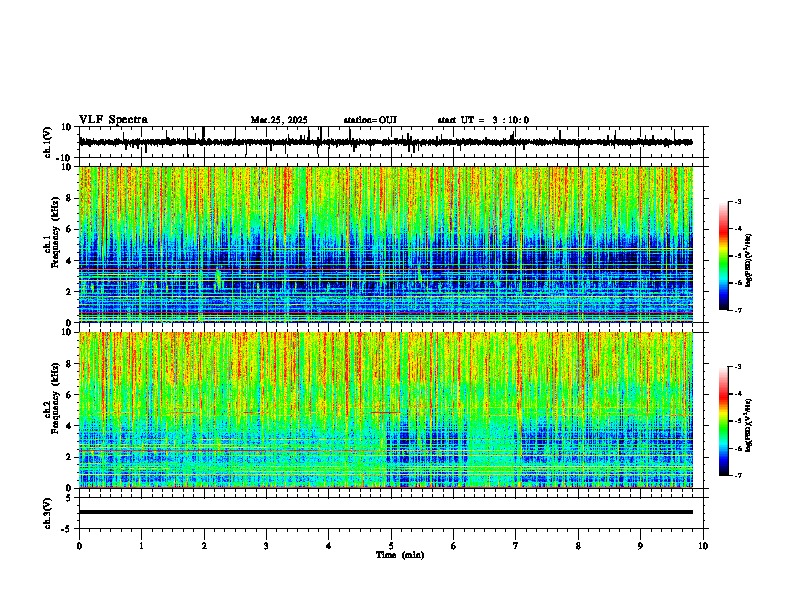
Task: Click time axis tick label "3"
Action: pyautogui.click(x=266, y=546)
